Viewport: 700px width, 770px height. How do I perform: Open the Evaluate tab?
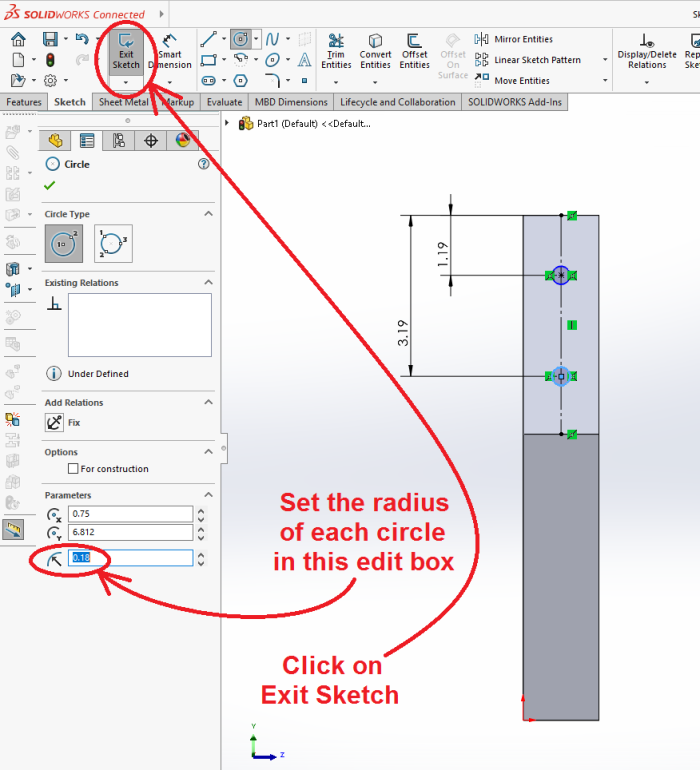coord(224,102)
